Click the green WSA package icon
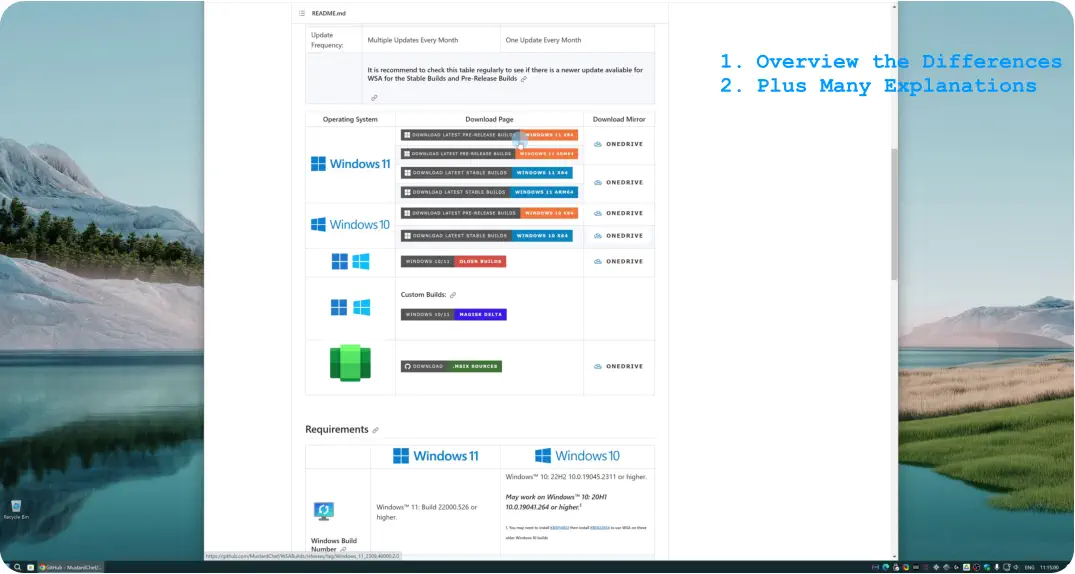This screenshot has height=574, width=1075. [350, 364]
